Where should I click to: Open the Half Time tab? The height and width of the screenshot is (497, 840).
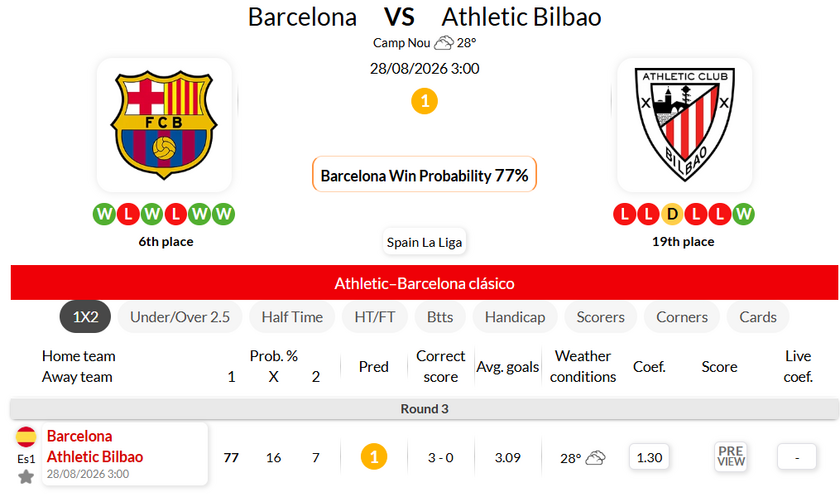coord(292,317)
